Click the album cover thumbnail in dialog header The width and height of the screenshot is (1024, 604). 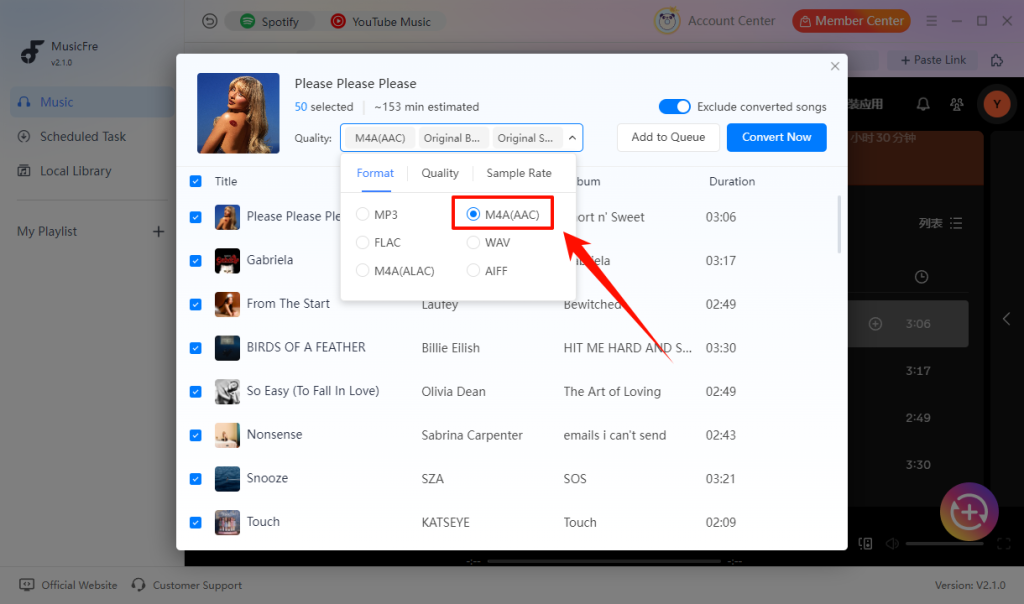point(238,113)
